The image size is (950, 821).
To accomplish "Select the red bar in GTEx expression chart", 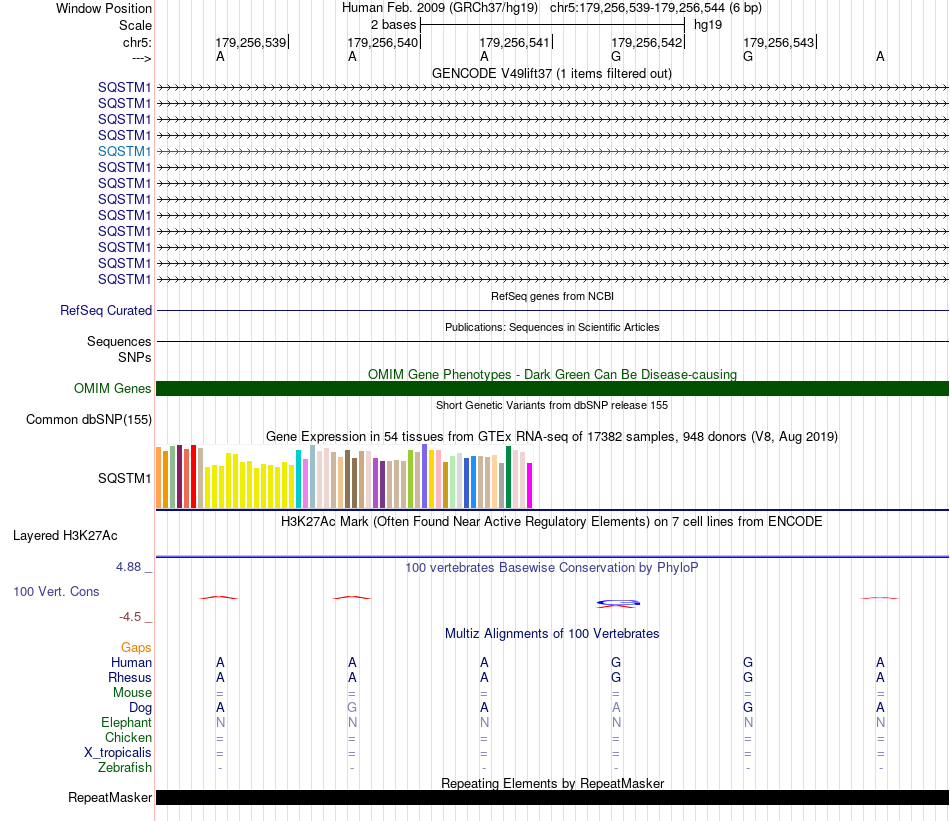I will pyautogui.click(x=193, y=476).
